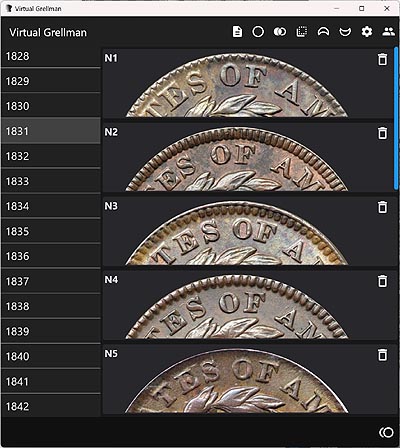Select year 1829 in list
Viewport: 400px width, 448px height.
point(51,81)
